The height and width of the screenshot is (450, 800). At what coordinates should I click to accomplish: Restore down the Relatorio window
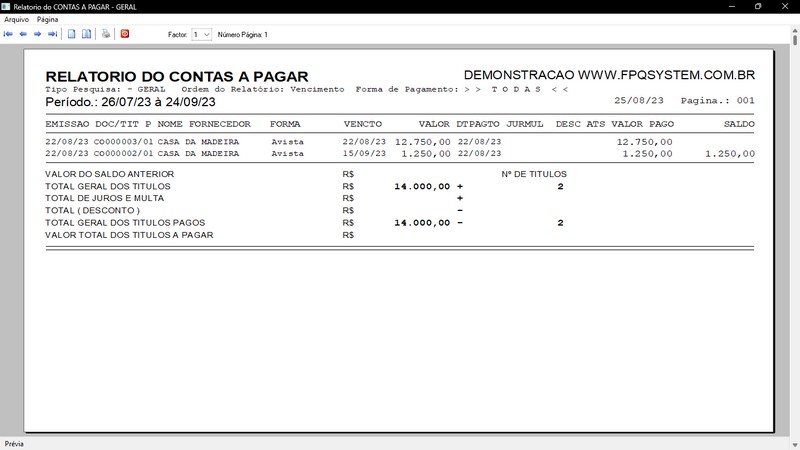coord(758,7)
